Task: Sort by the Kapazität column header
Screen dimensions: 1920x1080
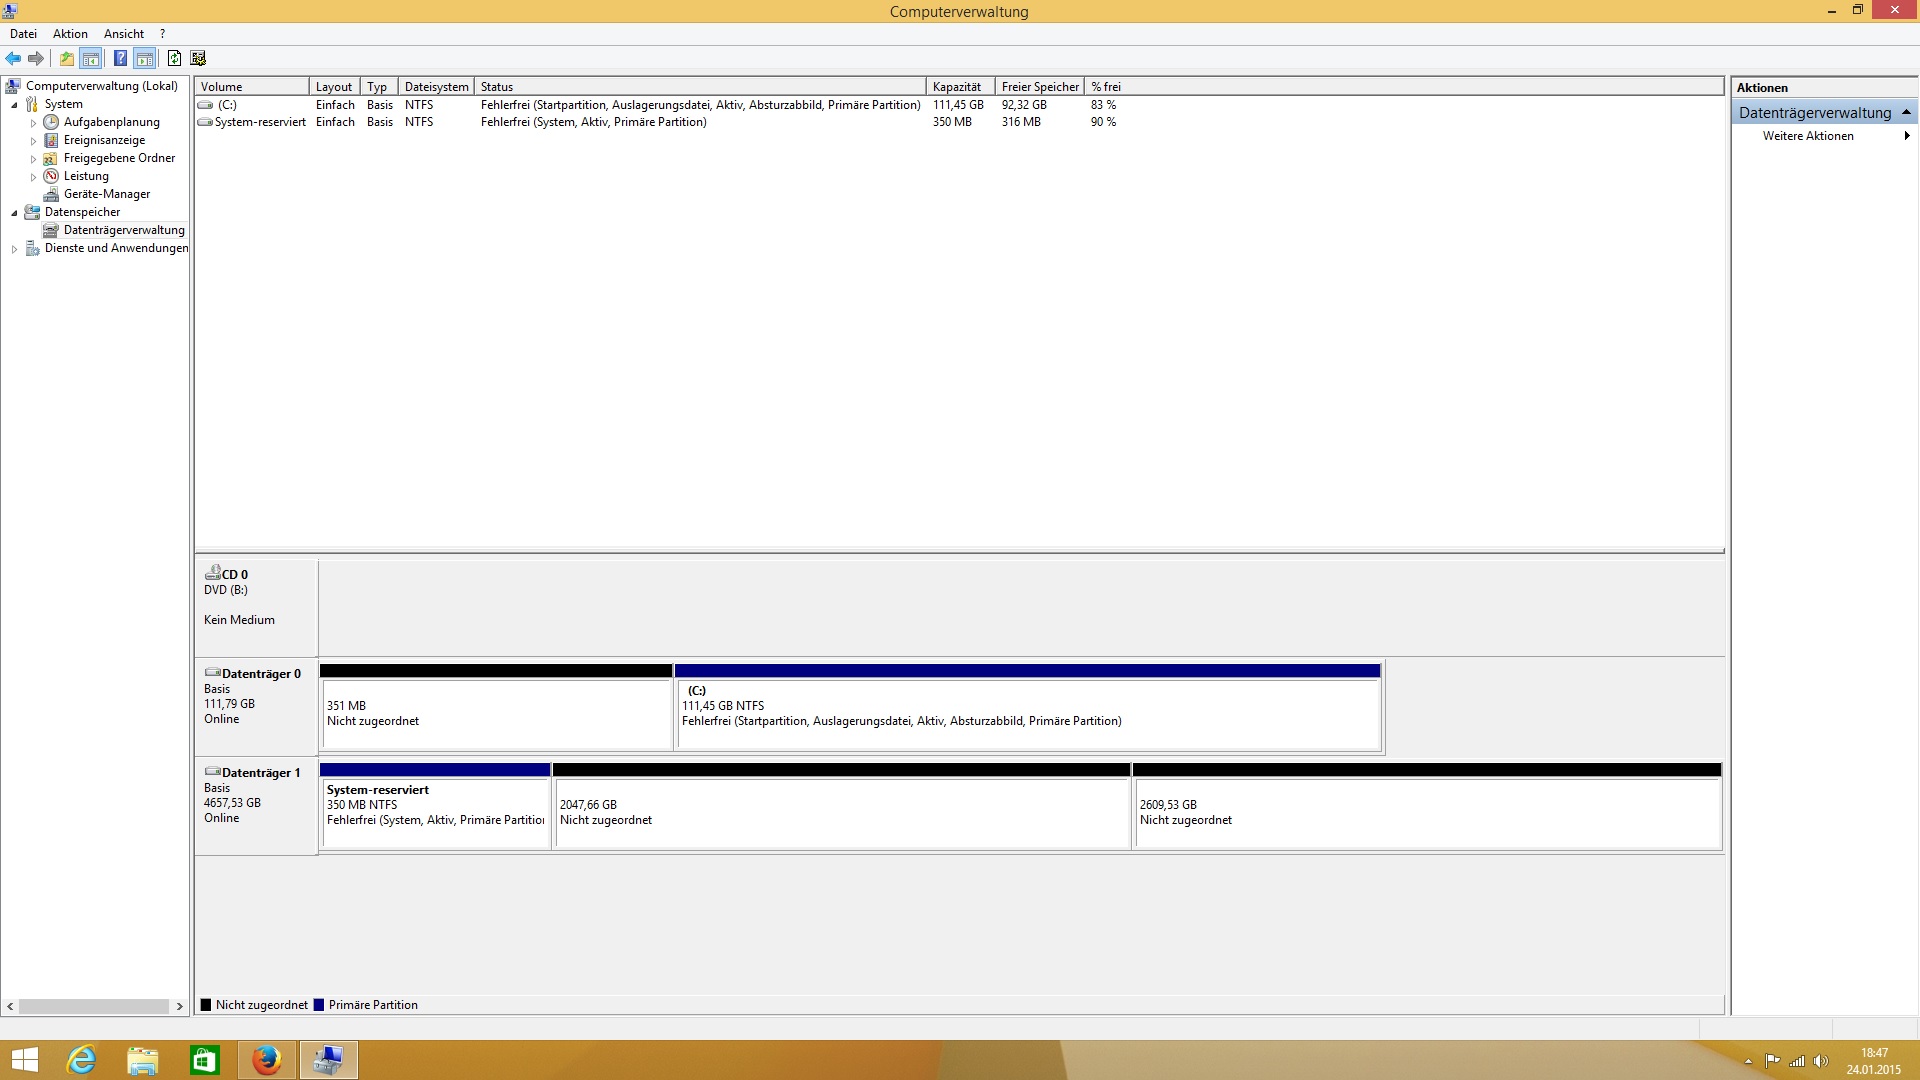Action: (957, 87)
